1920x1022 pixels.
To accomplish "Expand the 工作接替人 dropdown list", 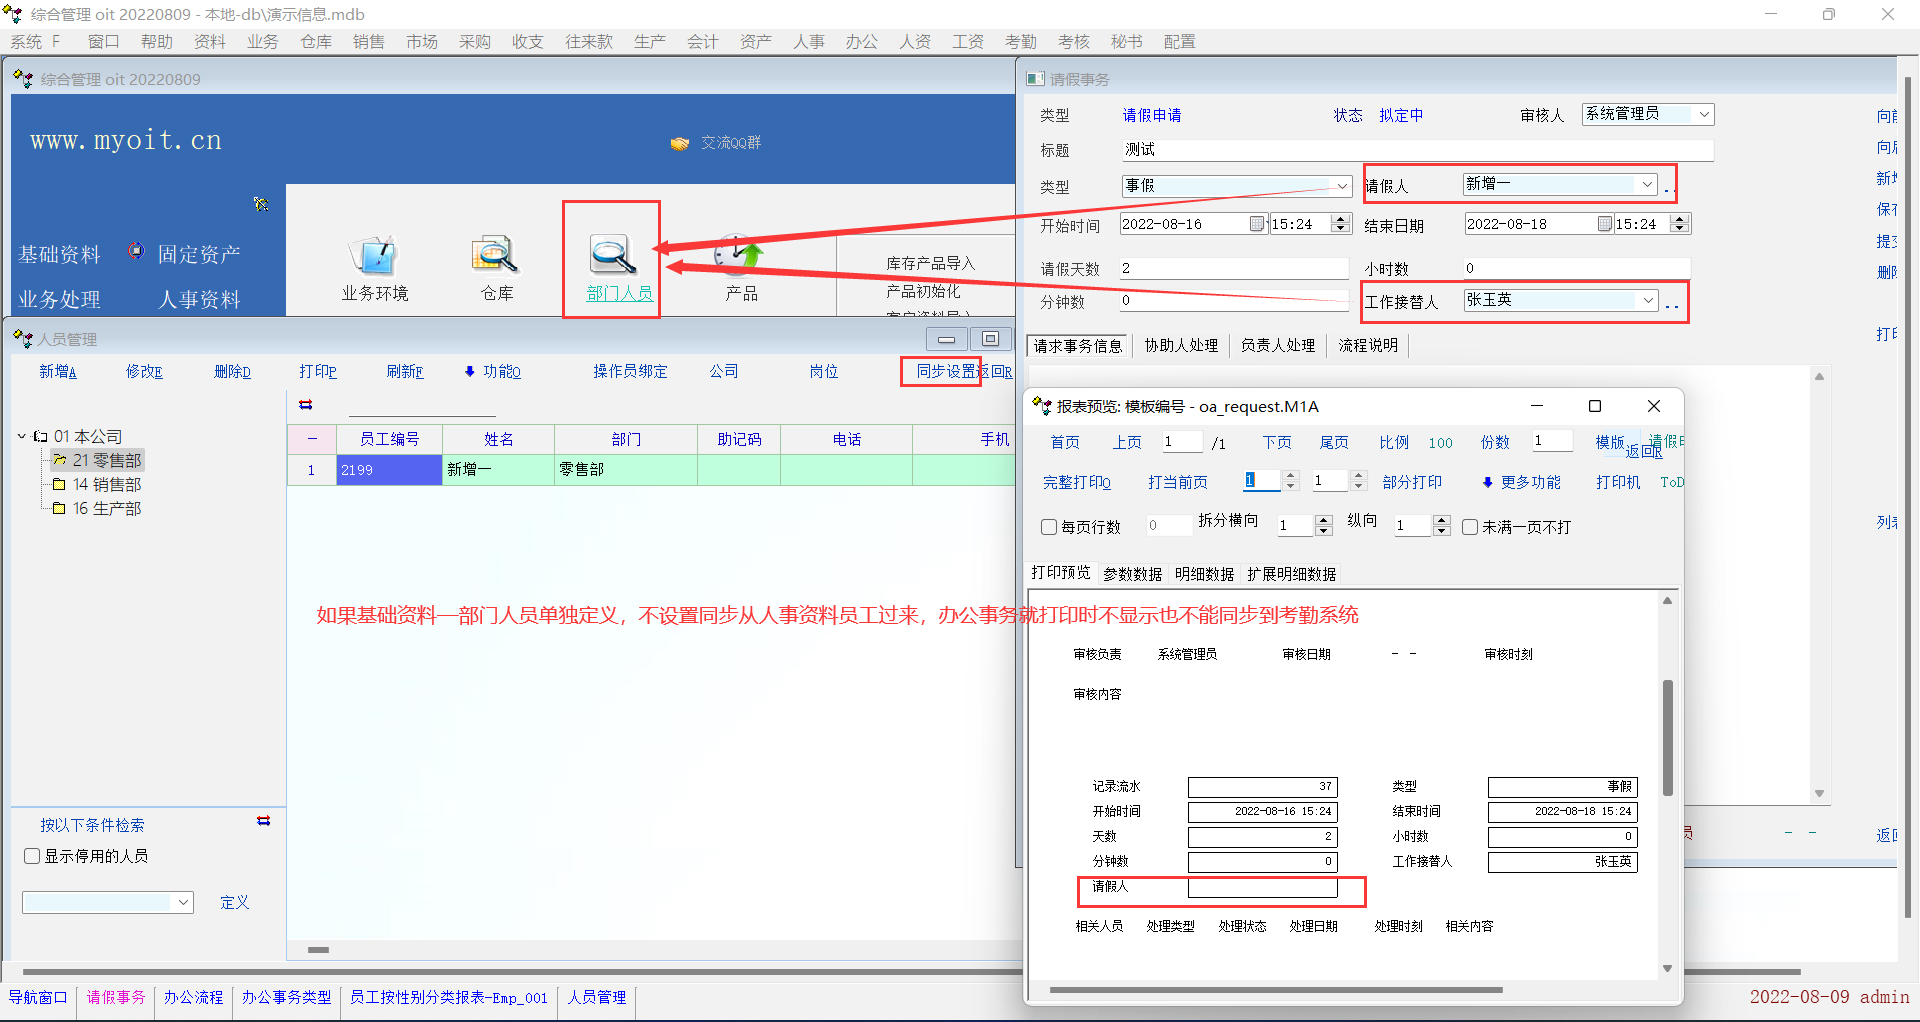I will click(x=1647, y=300).
